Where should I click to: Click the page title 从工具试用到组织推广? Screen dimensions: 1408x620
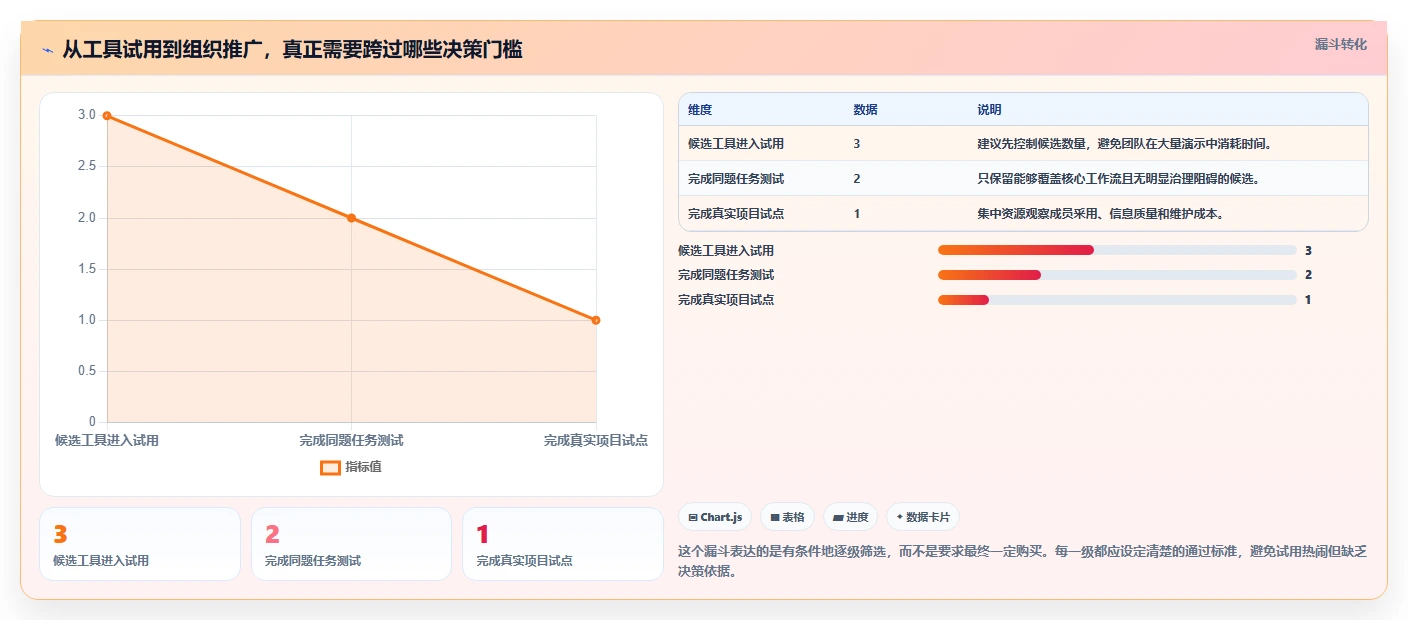click(x=292, y=50)
